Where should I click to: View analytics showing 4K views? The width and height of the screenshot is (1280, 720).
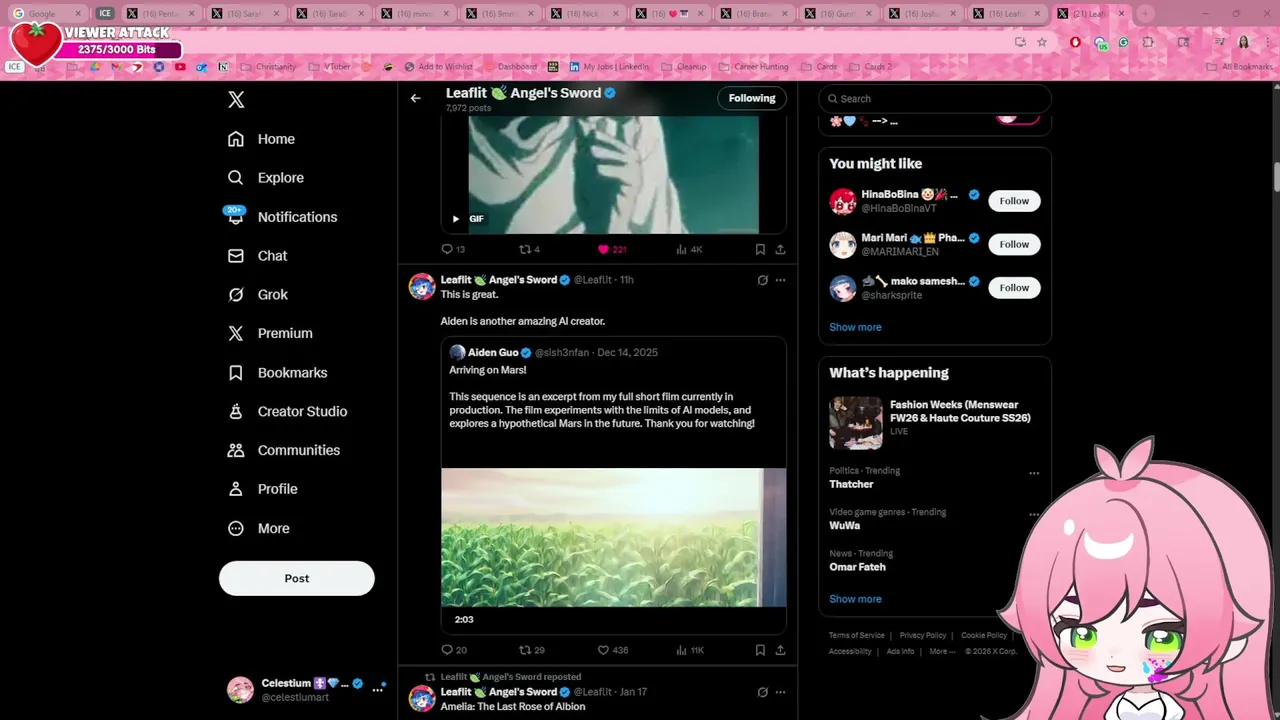pyautogui.click(x=690, y=249)
